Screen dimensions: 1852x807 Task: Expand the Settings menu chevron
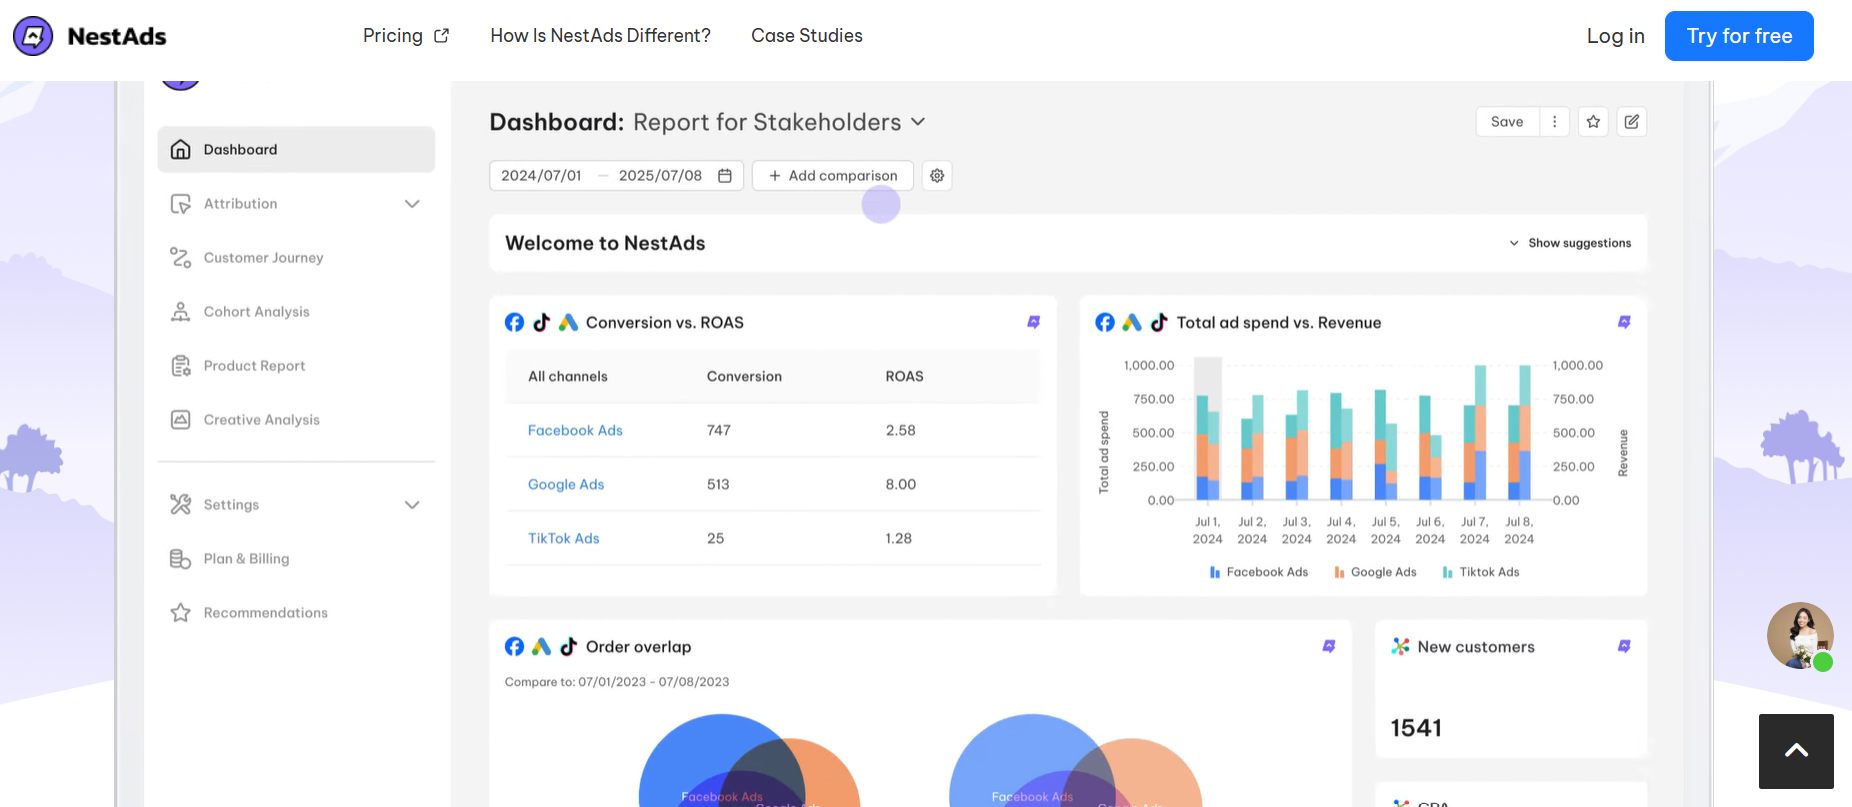[412, 505]
